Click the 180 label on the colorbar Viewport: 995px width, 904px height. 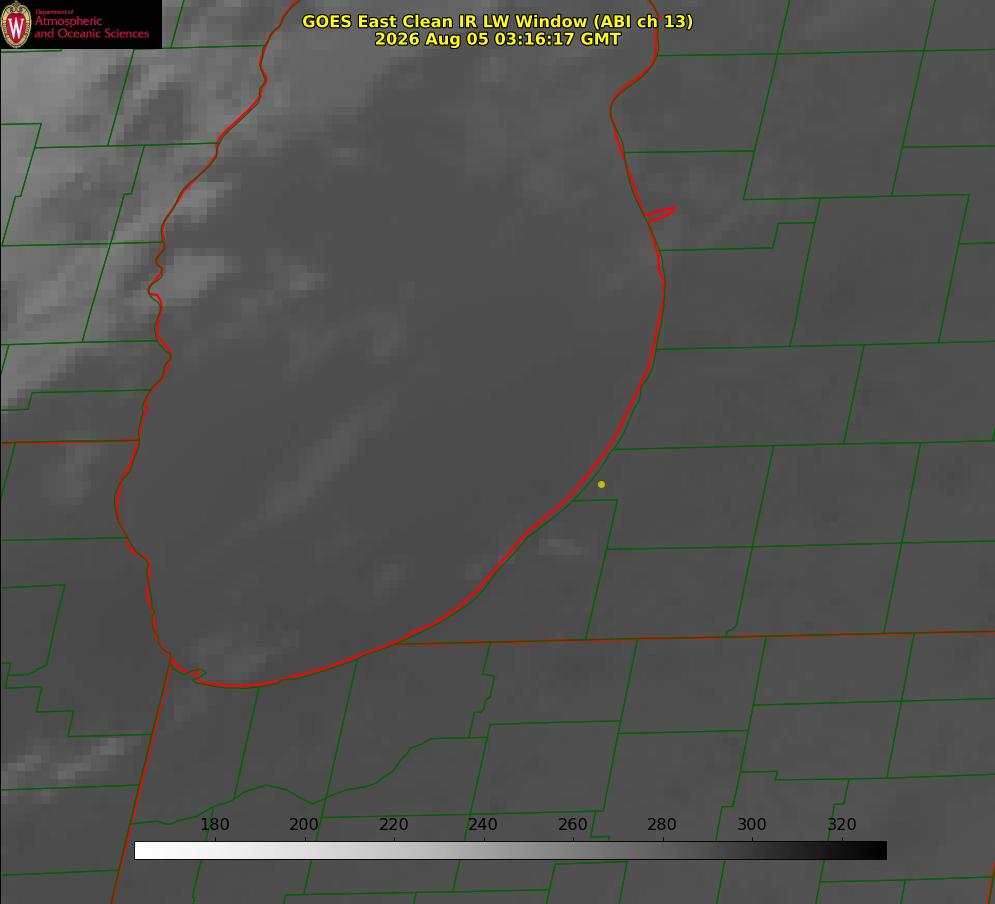tap(214, 824)
